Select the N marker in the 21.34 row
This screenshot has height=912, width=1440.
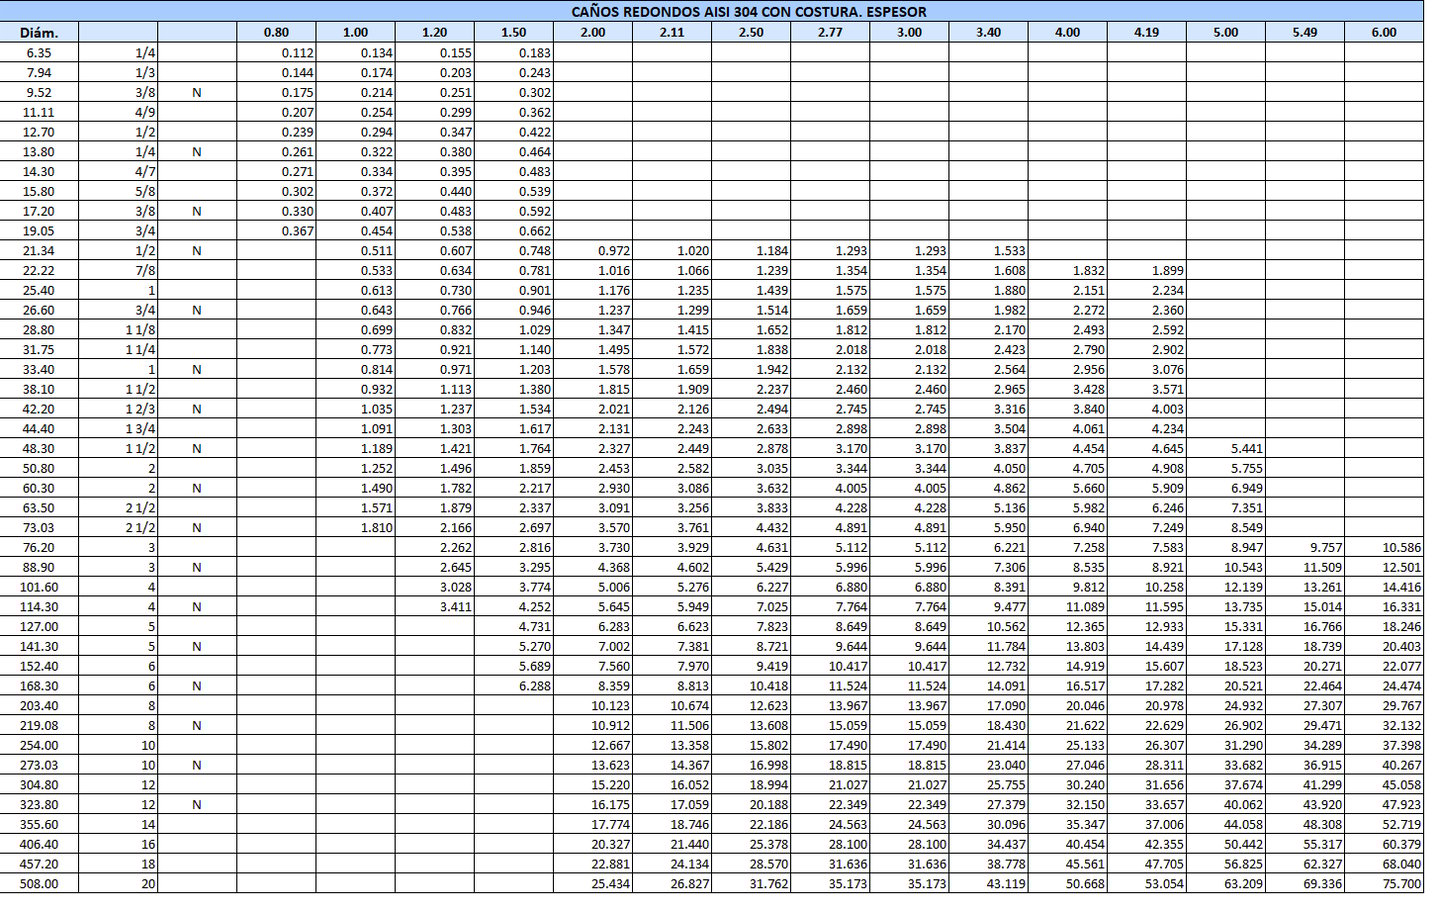(x=197, y=250)
